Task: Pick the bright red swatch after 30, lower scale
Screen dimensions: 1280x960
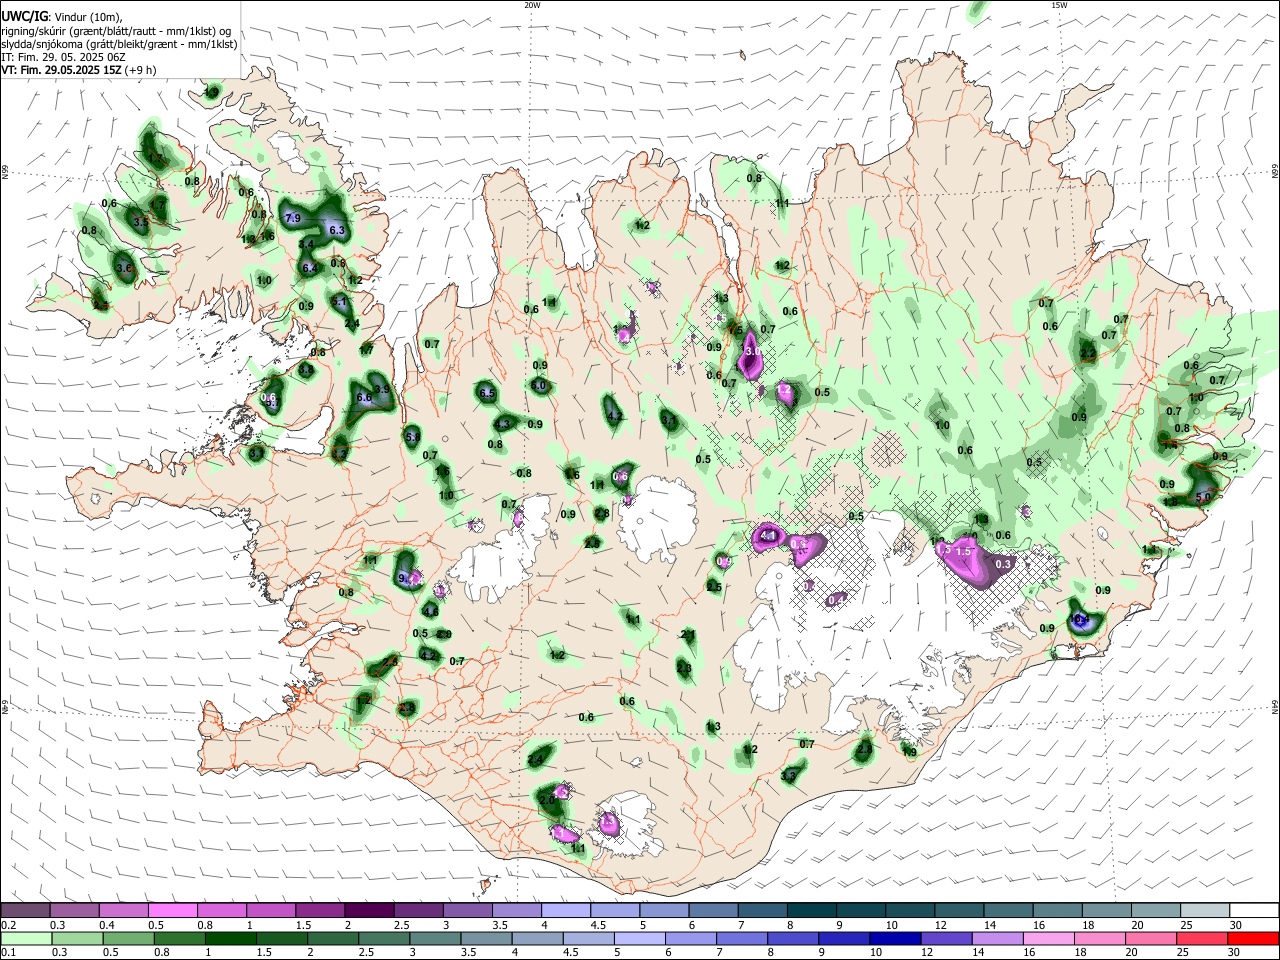Action: 1254,939
